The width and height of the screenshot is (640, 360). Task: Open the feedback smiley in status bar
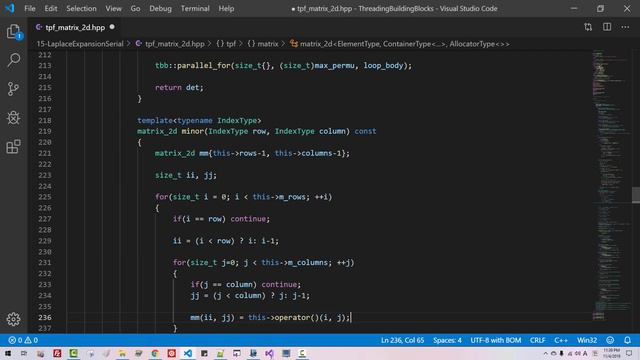610,340
